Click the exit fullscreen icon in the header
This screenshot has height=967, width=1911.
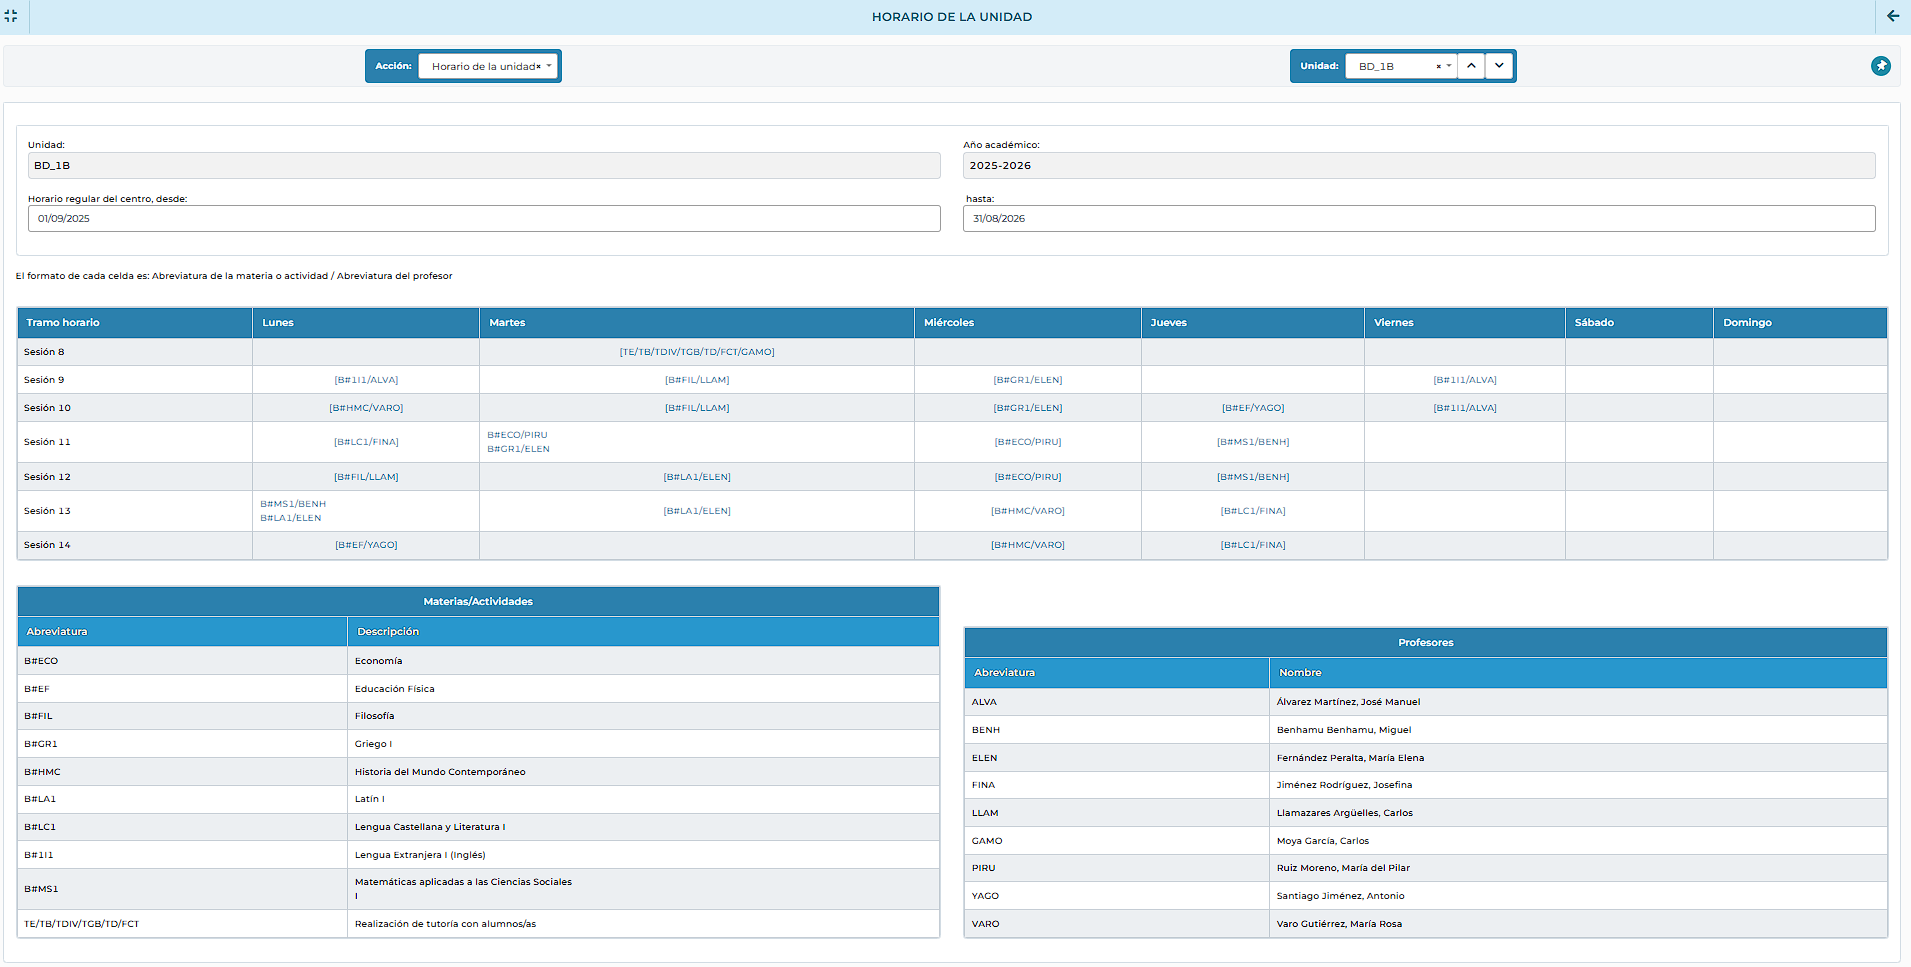[x=11, y=16]
